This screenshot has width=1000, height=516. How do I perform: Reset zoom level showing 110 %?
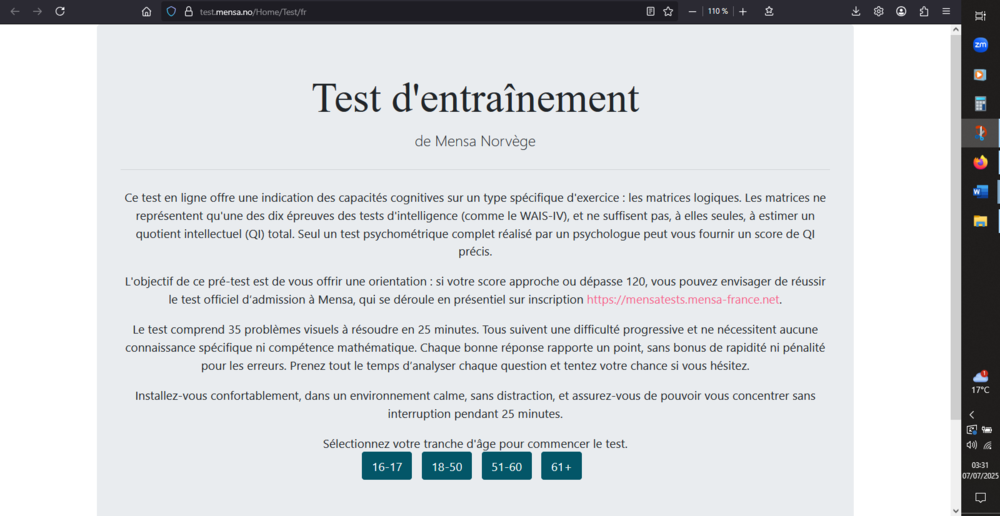click(717, 11)
